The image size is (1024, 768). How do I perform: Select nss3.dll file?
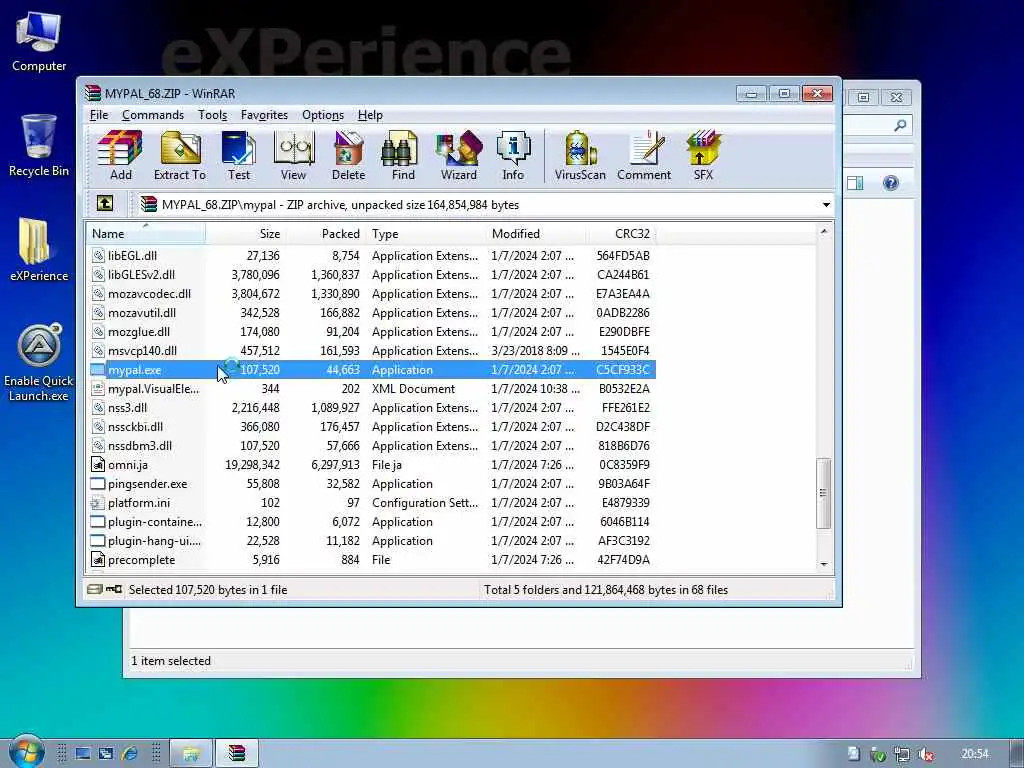371,408
